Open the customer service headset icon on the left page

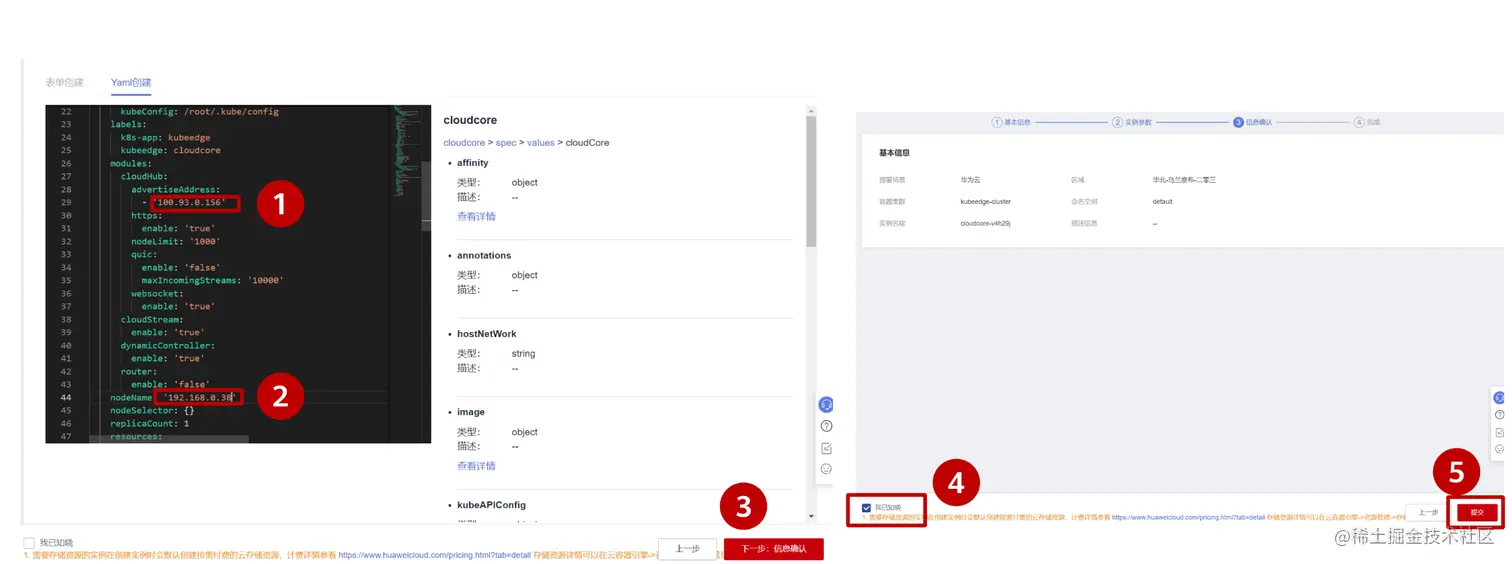point(826,405)
